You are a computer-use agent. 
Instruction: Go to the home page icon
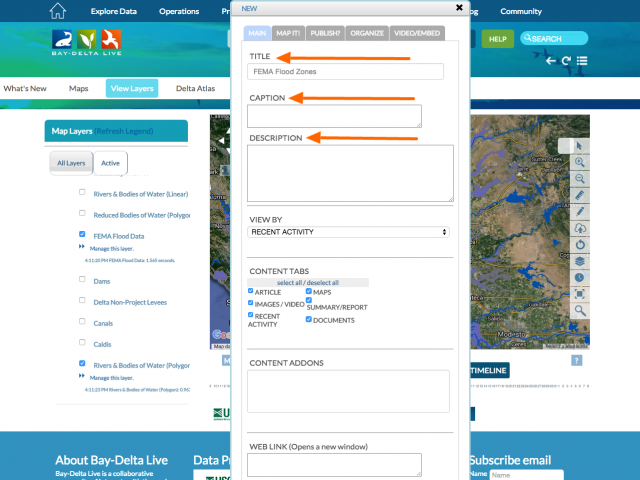pos(58,11)
